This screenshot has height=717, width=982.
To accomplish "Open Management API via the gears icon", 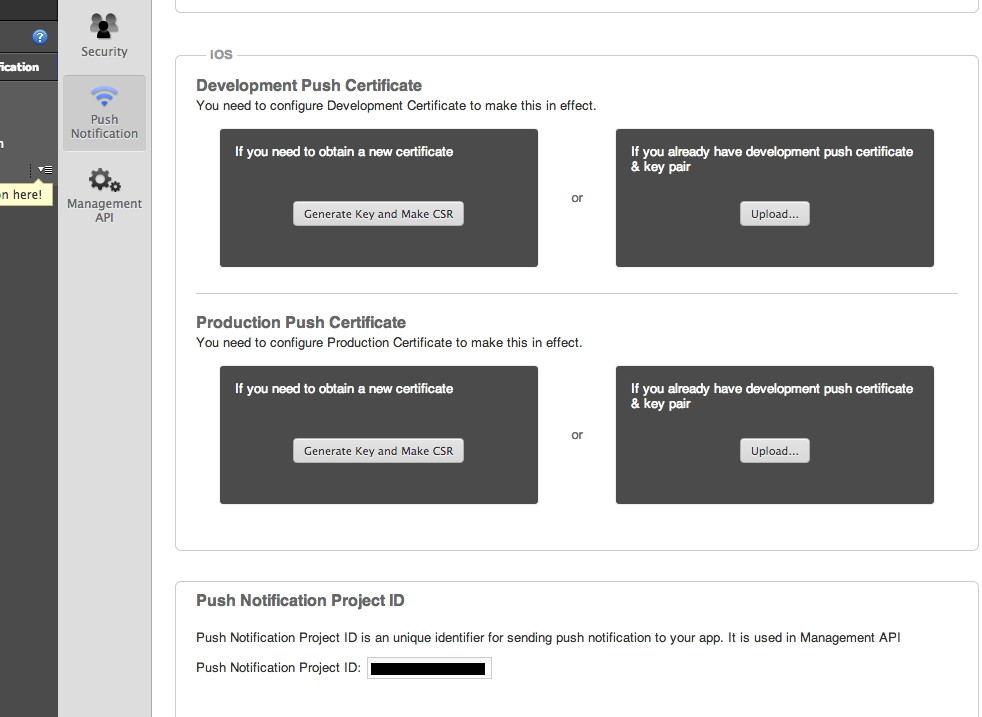I will tap(104, 180).
